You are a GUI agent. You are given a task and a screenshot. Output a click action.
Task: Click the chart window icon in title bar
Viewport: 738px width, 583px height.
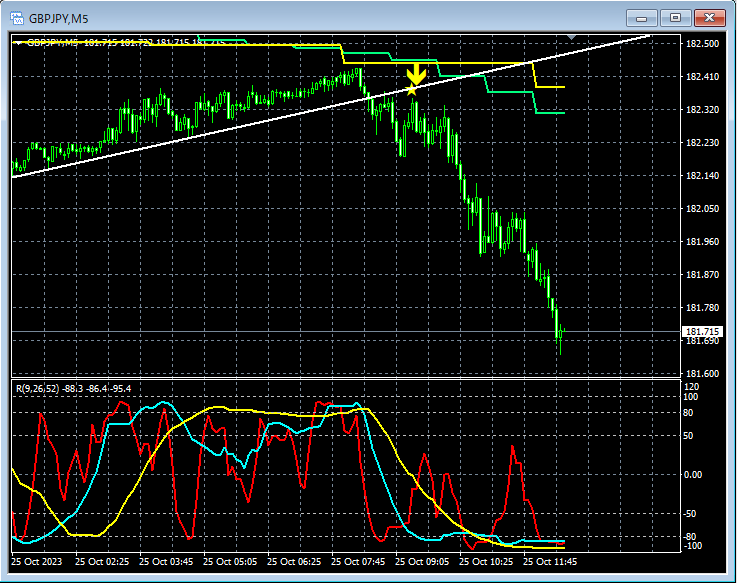[17, 18]
